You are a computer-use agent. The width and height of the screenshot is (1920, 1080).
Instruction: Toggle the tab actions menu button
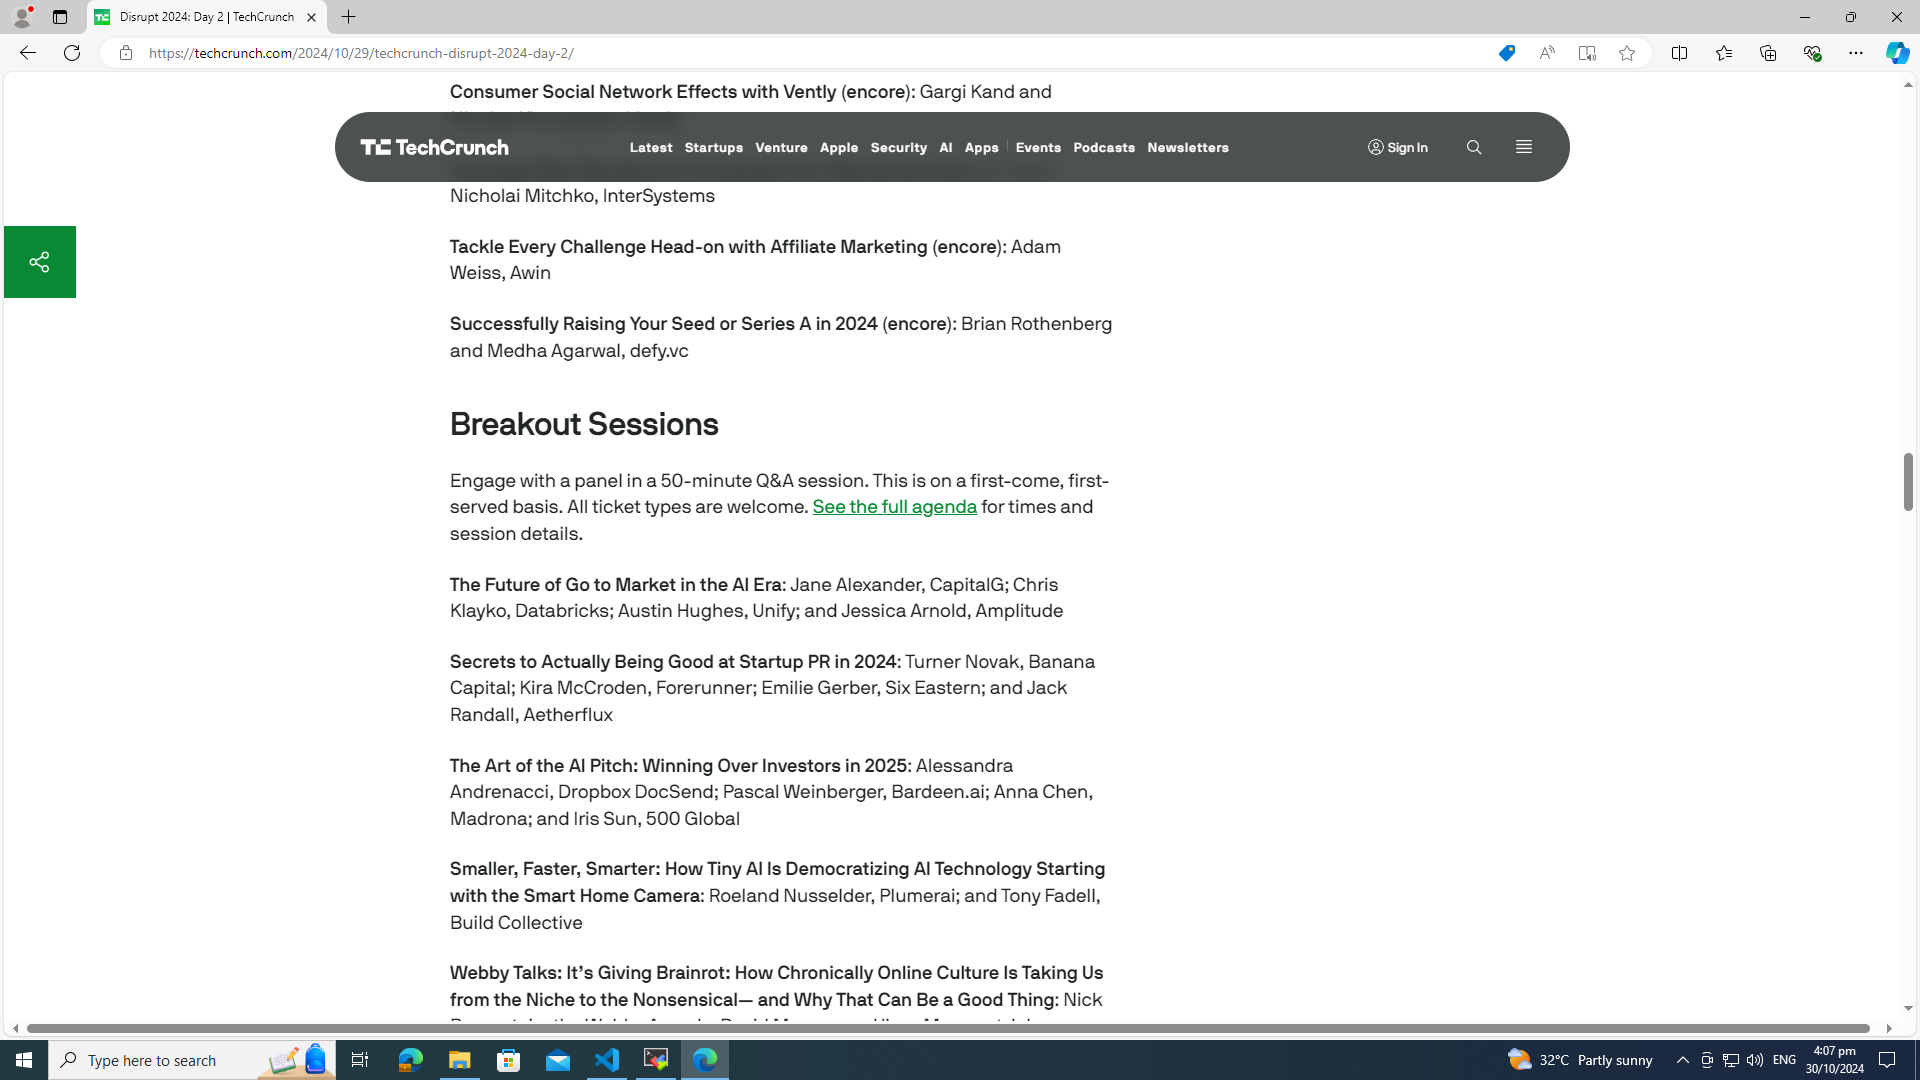click(60, 17)
